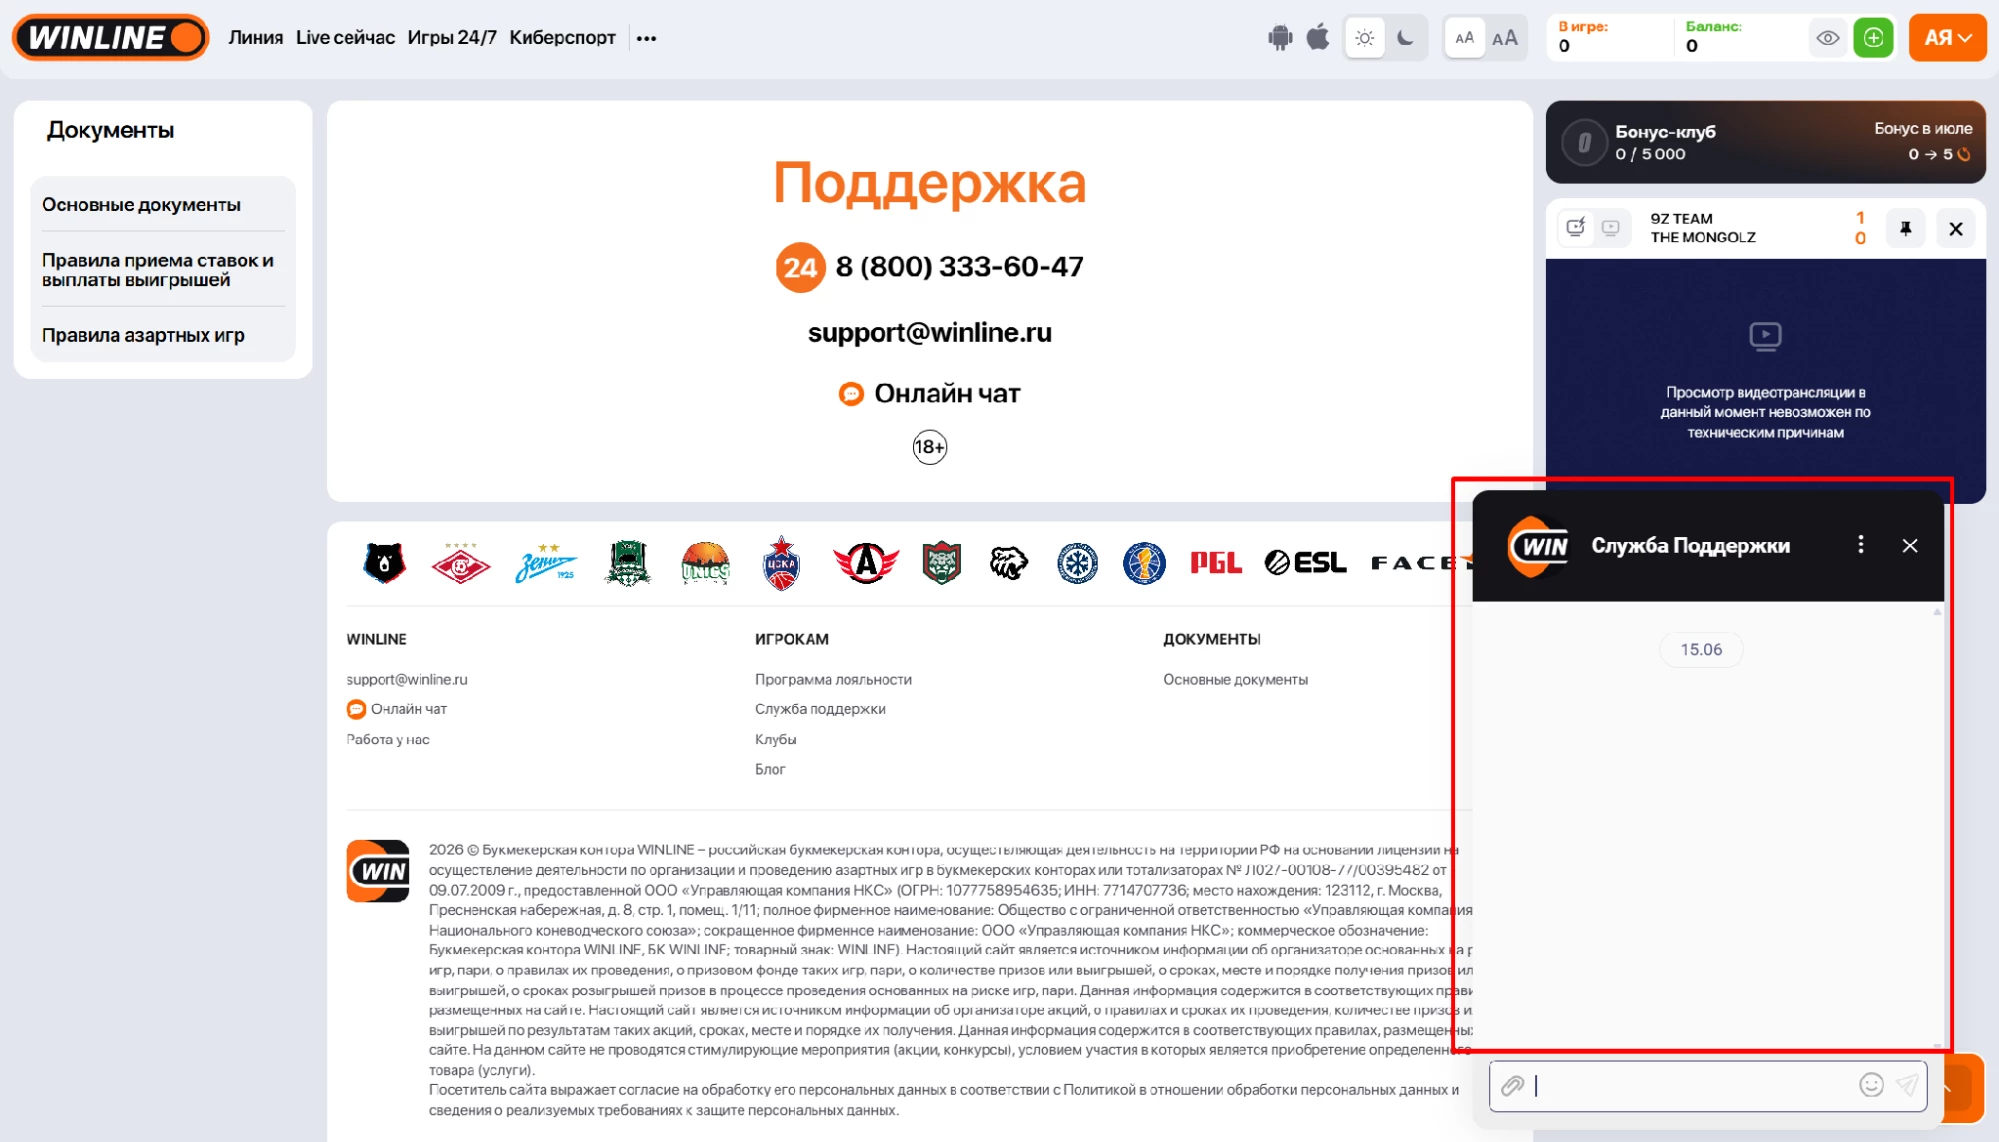This screenshot has width=1999, height=1142.
Task: Pin the 9Z TEAM match widget
Action: click(1905, 229)
